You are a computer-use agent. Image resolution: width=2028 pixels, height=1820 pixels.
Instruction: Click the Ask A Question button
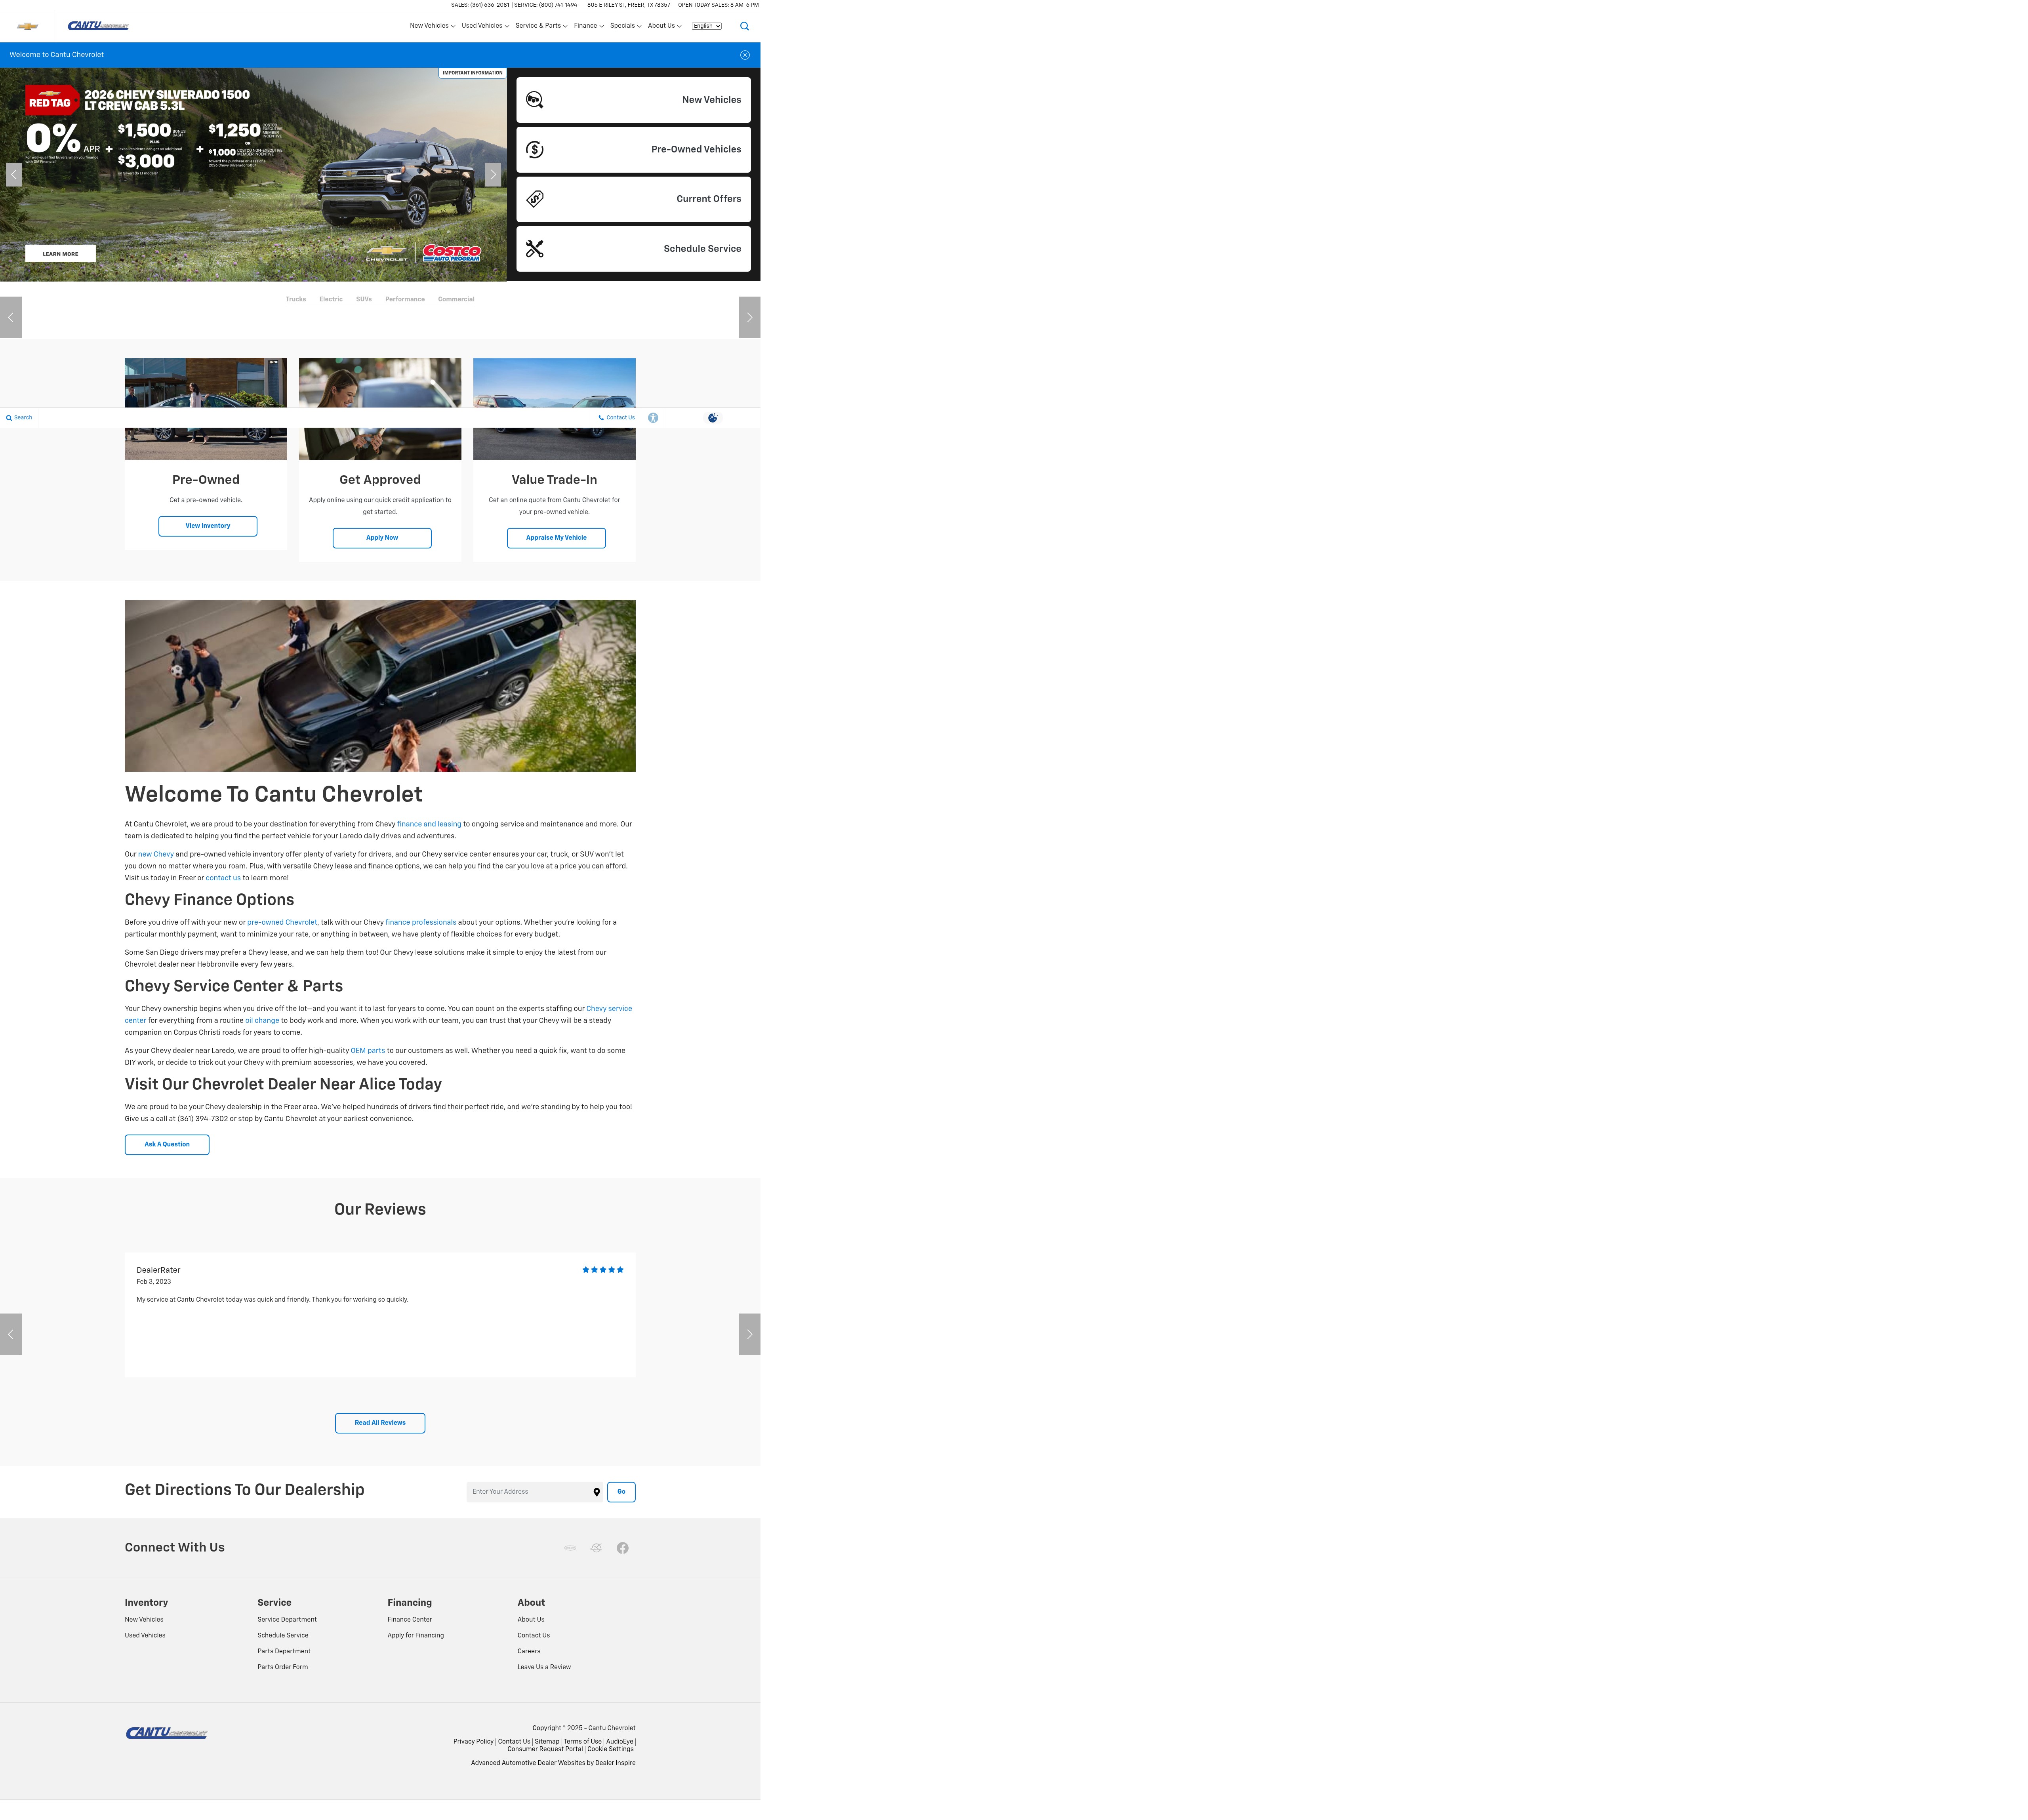[167, 1145]
